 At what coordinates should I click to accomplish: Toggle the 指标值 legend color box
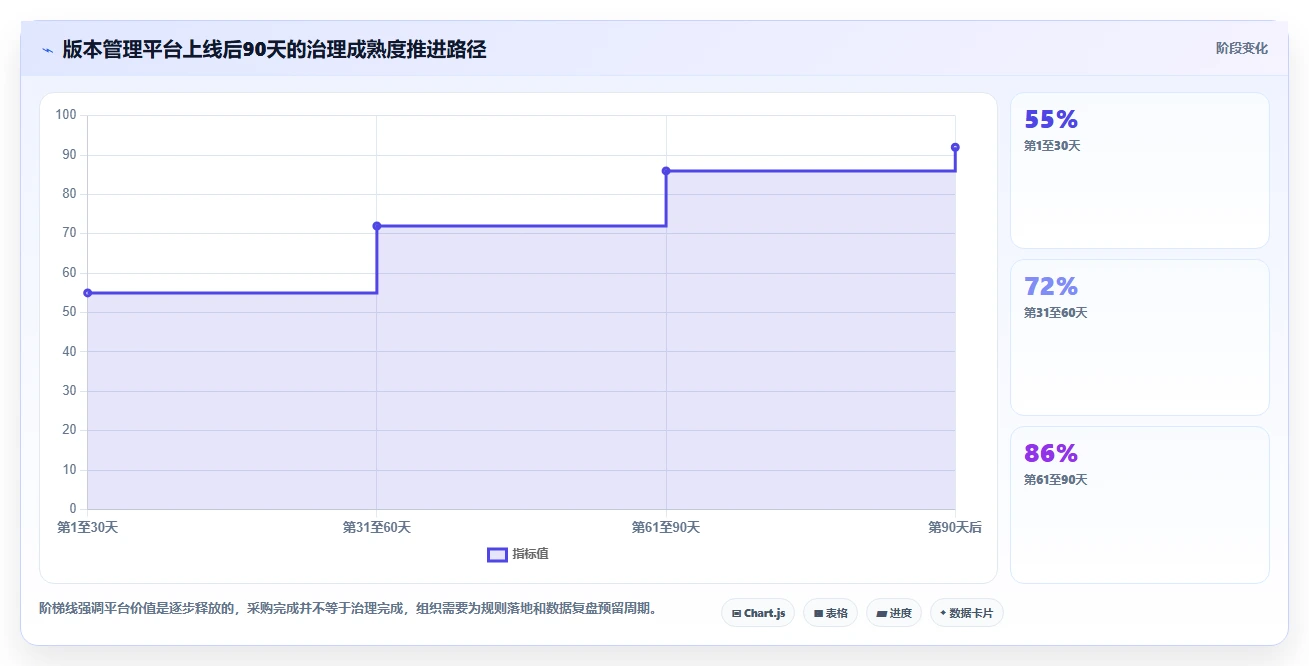[497, 555]
